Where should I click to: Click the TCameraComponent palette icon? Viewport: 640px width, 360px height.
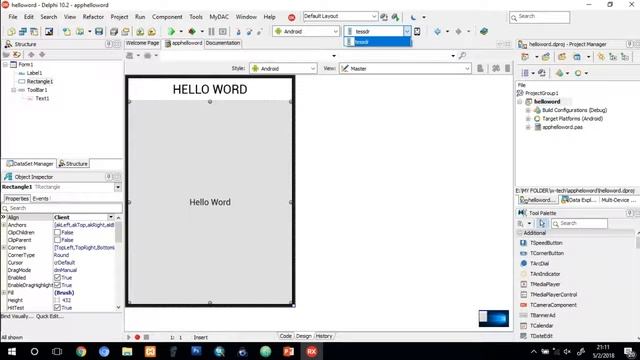523,305
